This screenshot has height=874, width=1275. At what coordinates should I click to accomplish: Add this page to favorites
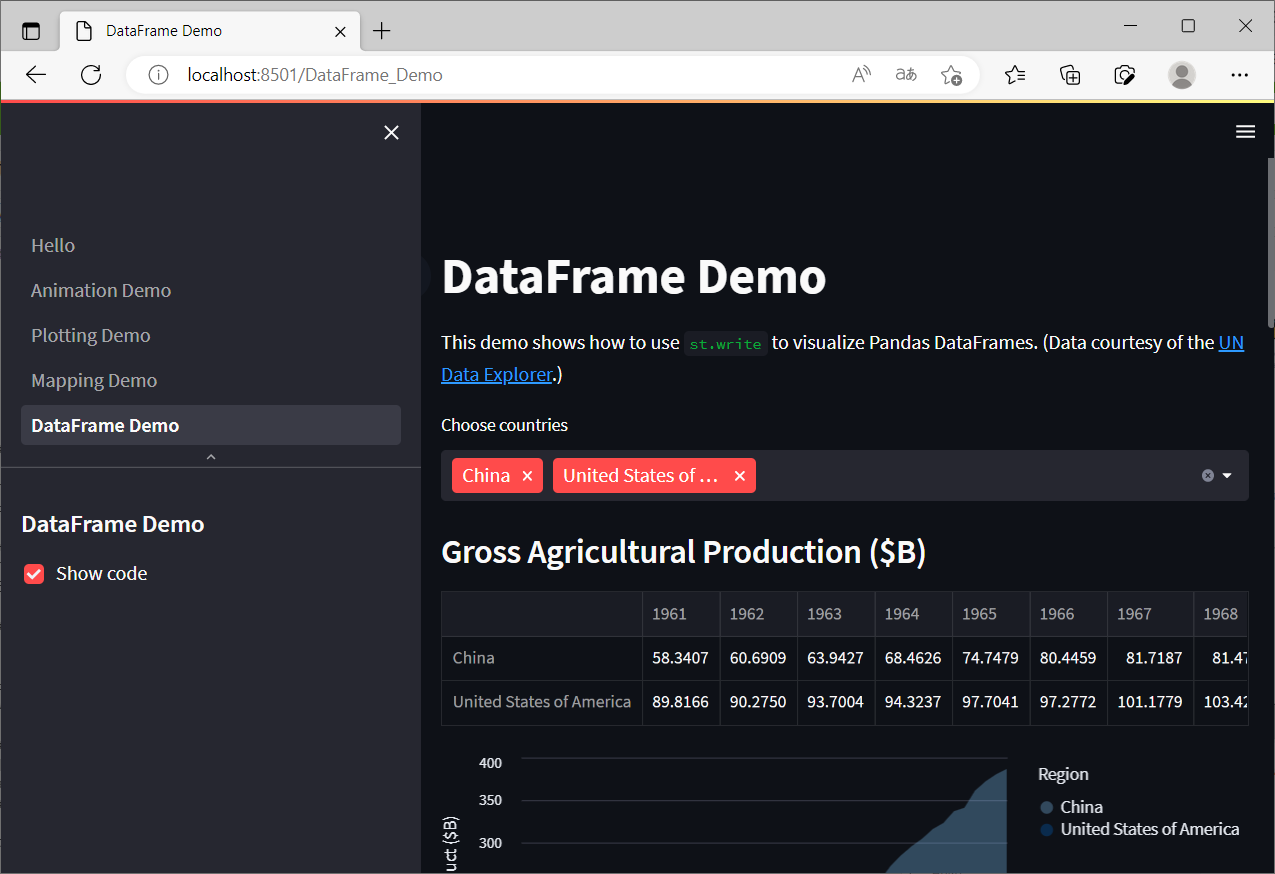coord(951,74)
